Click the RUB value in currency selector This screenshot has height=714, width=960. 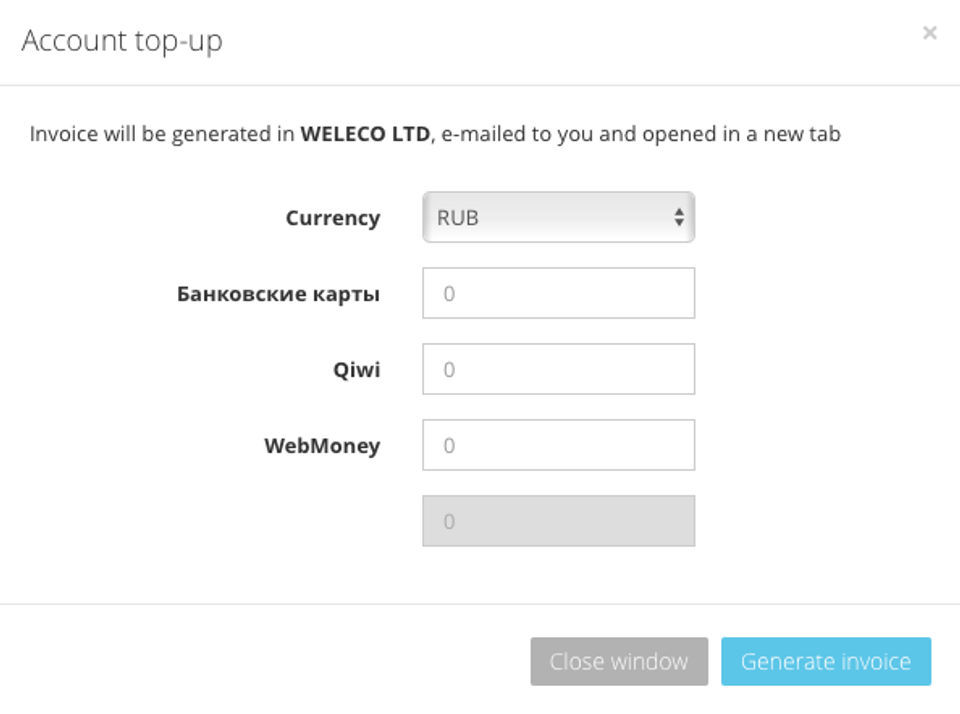(458, 217)
